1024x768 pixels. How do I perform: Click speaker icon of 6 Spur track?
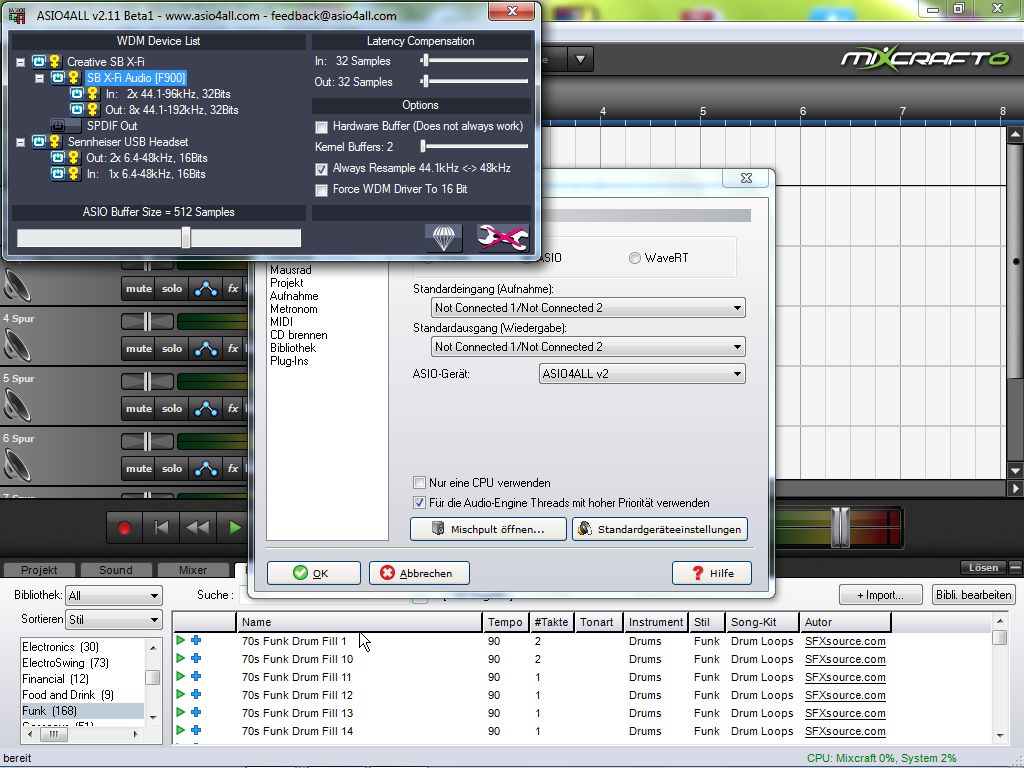(16, 465)
